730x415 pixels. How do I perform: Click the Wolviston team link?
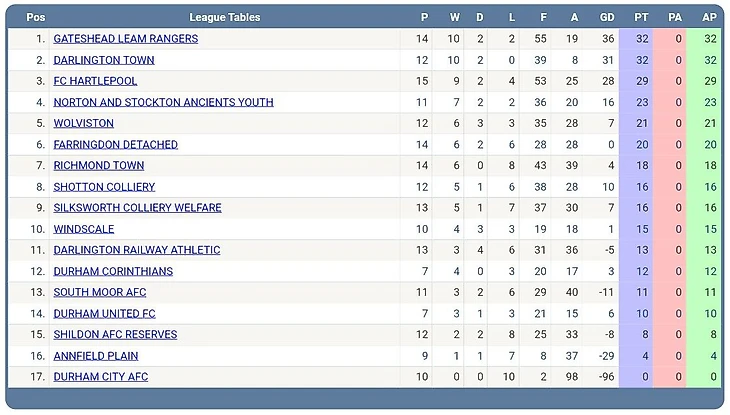(83, 123)
